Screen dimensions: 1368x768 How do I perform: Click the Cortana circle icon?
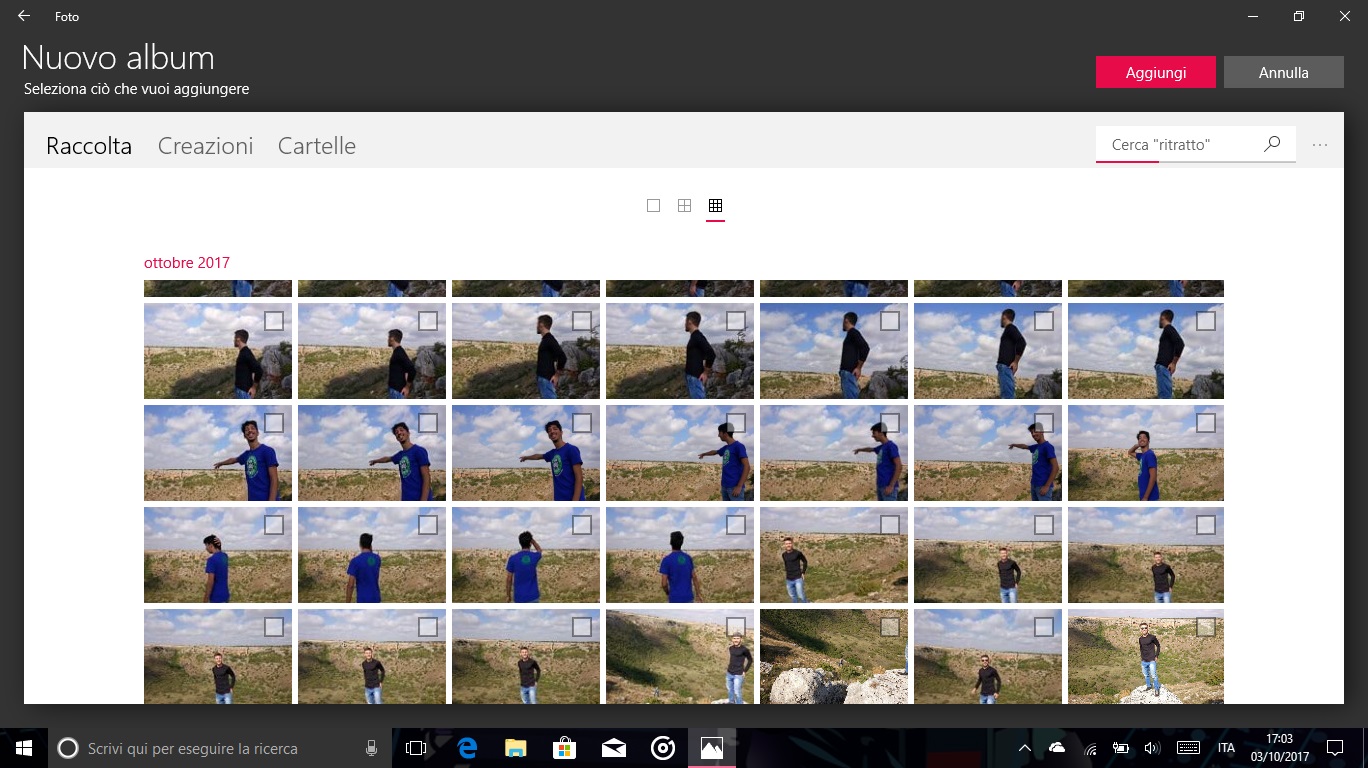(68, 748)
